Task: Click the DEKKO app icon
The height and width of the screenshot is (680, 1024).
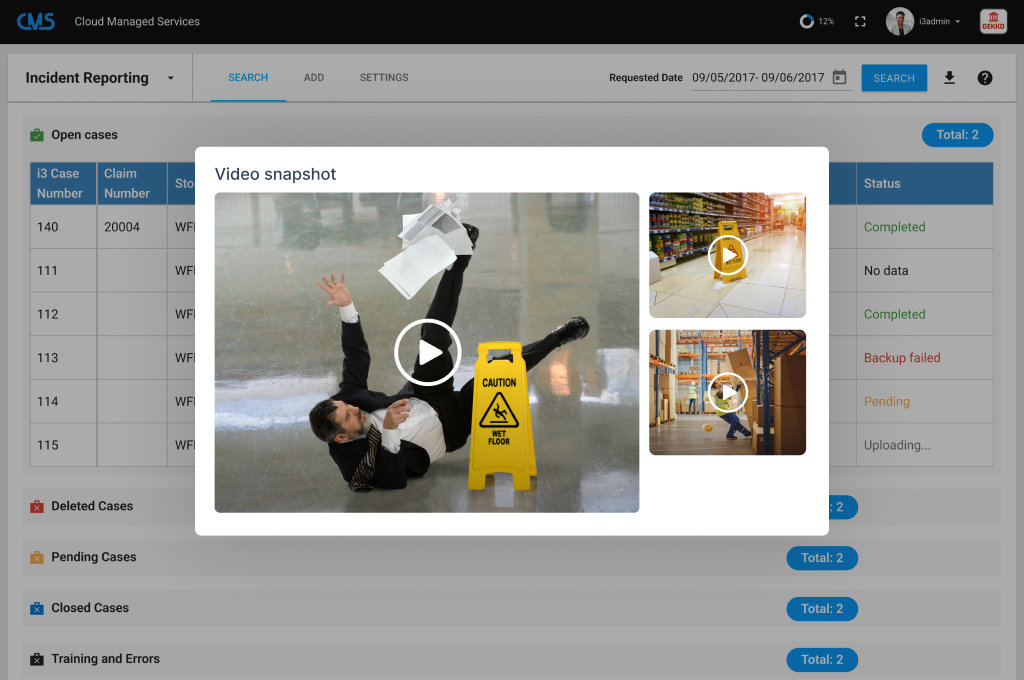Action: pyautogui.click(x=992, y=20)
